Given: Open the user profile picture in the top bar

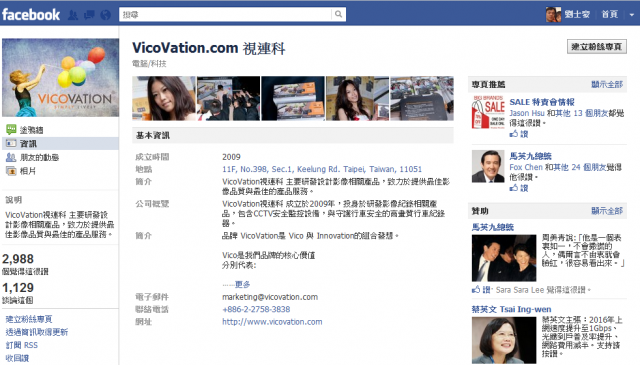Looking at the screenshot, I should click(553, 14).
